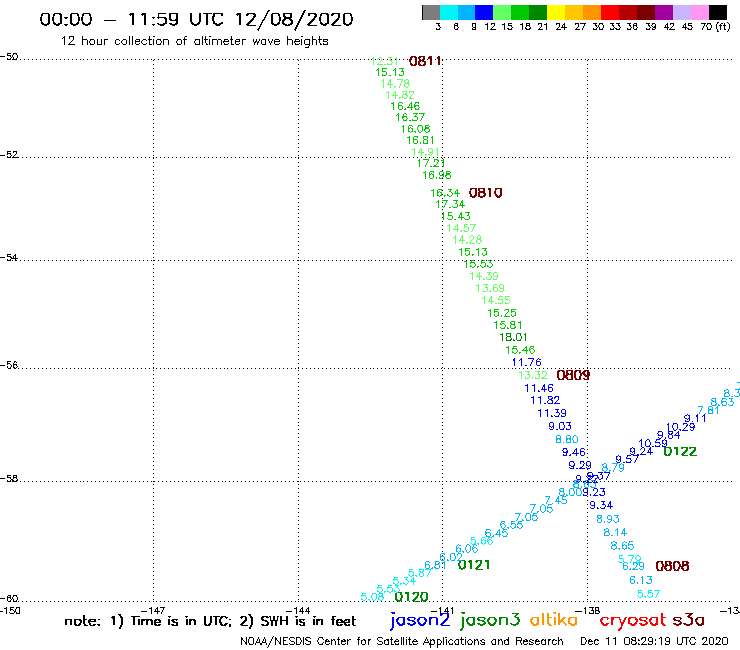Select the longitude axis label -147
This screenshot has width=740, height=650.
point(153,611)
